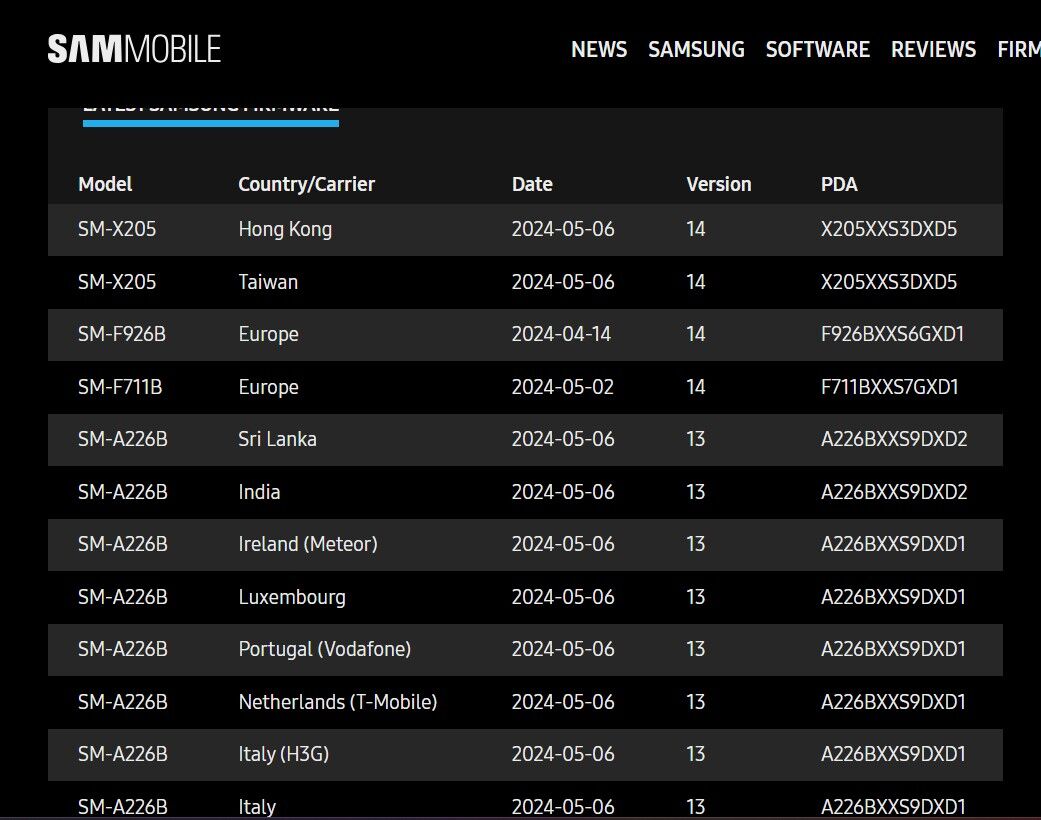The width and height of the screenshot is (1041, 820).
Task: Click PDA A226BXXS9DXD2 in India row
Action: point(894,492)
